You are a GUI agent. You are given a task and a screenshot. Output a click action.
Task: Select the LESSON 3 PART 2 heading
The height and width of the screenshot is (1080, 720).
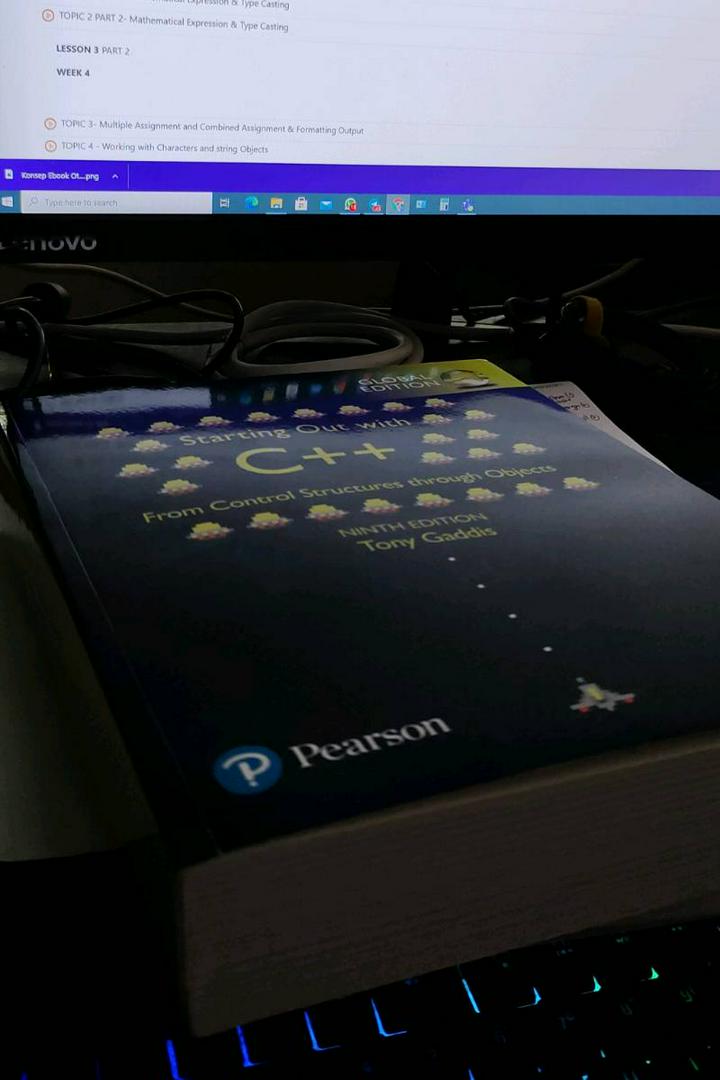[93, 49]
